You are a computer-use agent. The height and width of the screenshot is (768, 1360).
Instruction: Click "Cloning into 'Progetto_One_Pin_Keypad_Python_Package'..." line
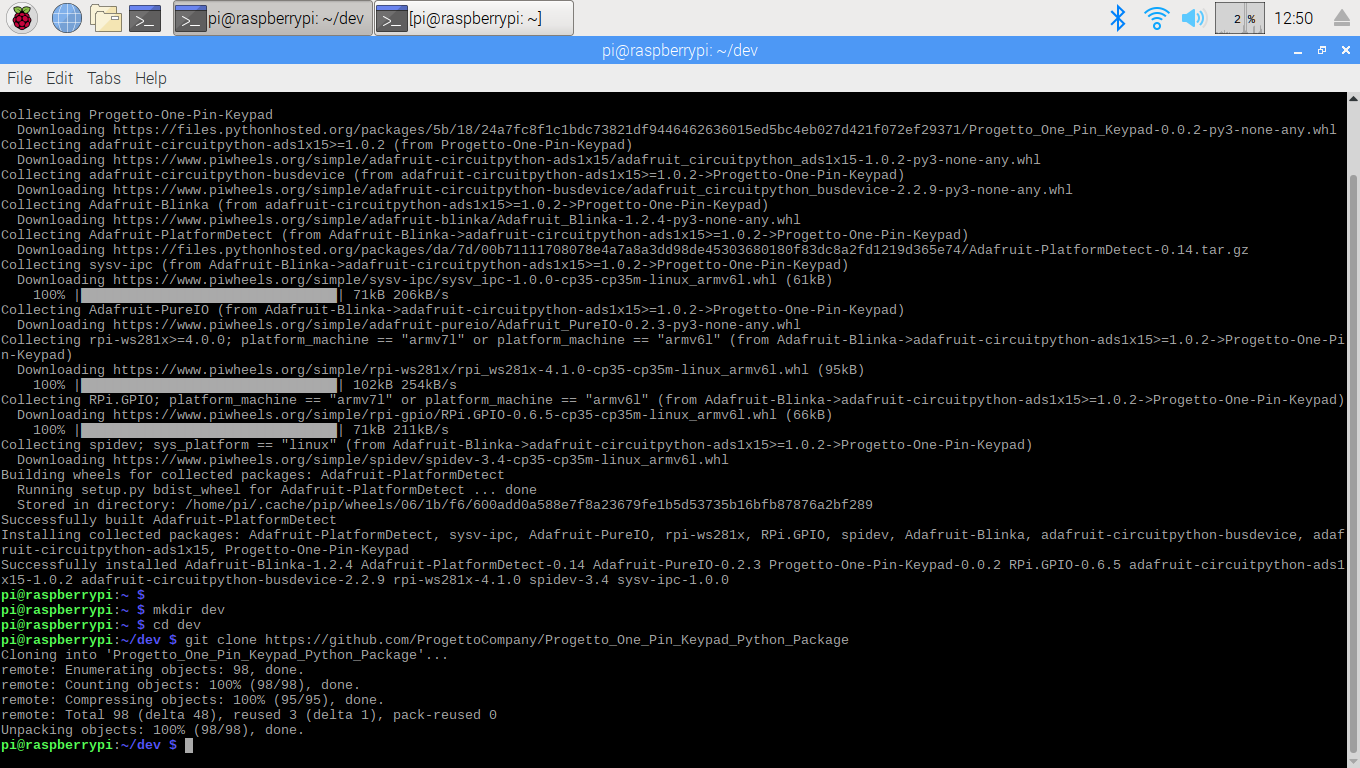(225, 655)
